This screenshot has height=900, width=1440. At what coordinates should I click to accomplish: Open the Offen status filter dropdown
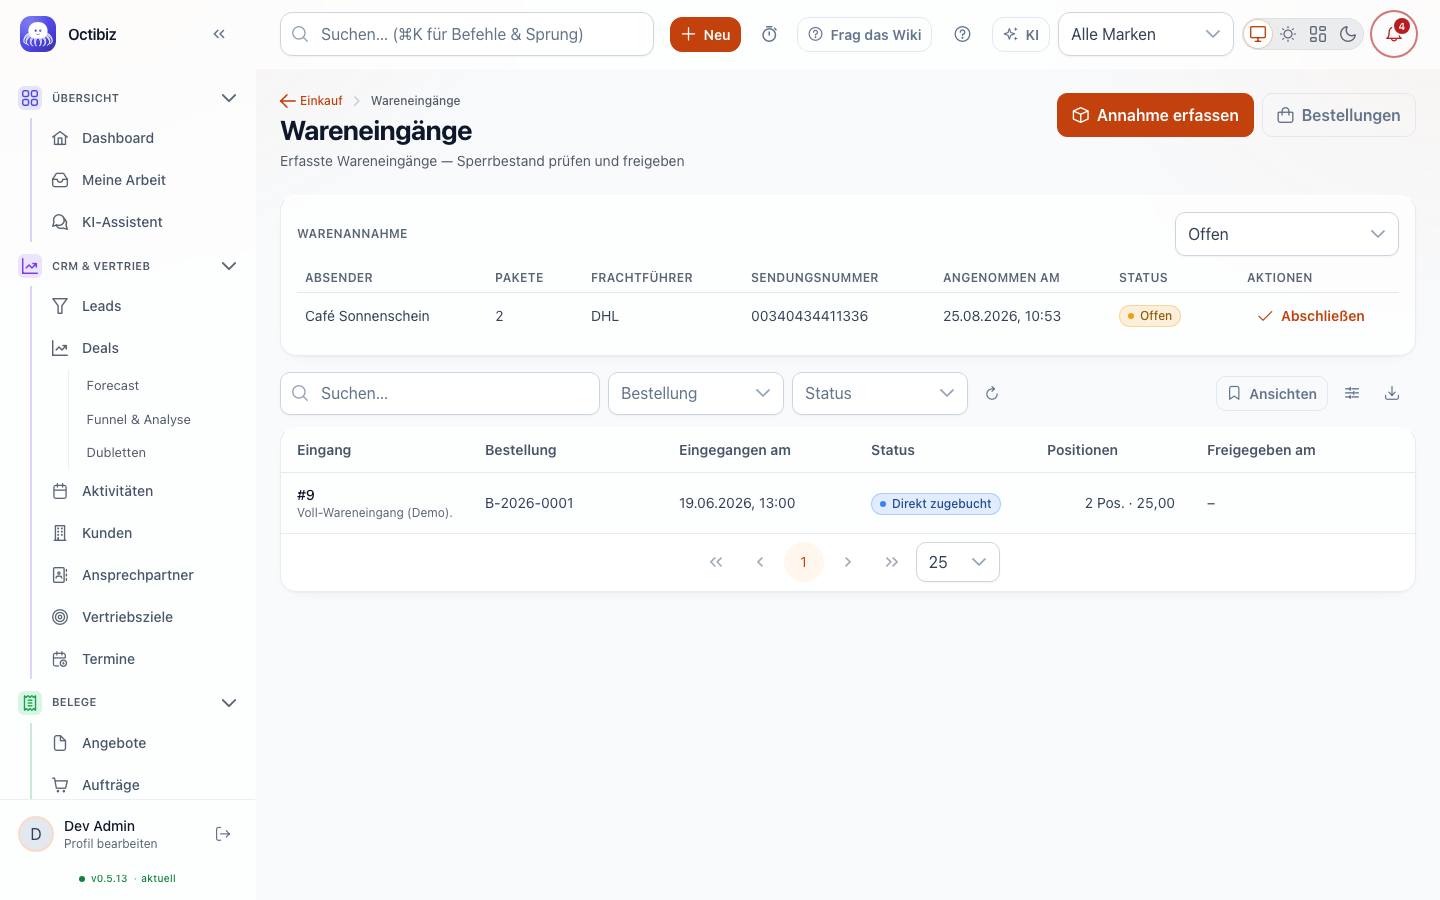tap(1286, 234)
